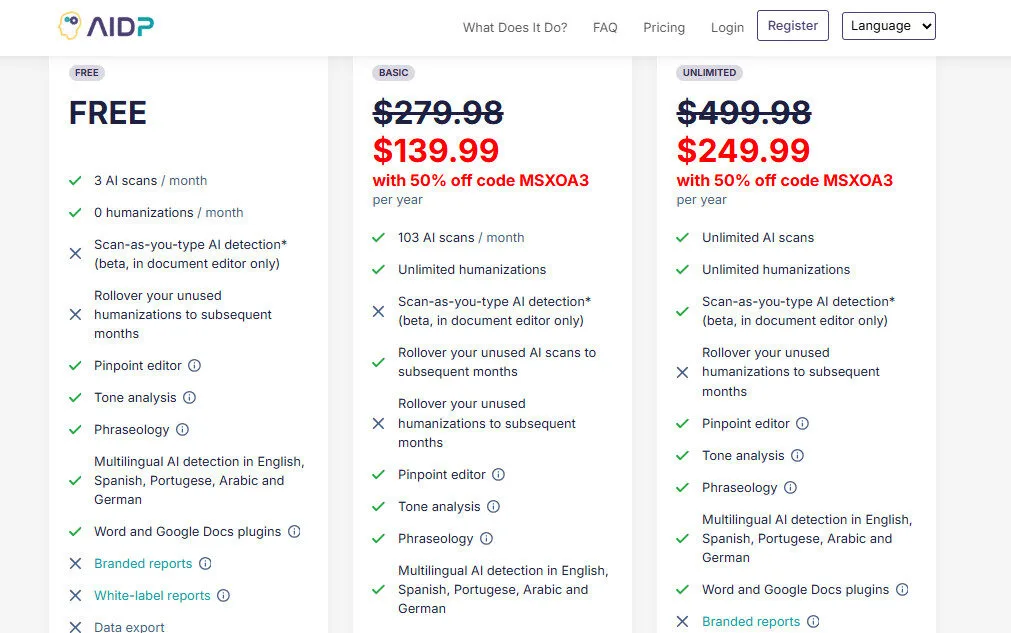
Task: Click the AIDP logo icon
Action: tap(70, 26)
